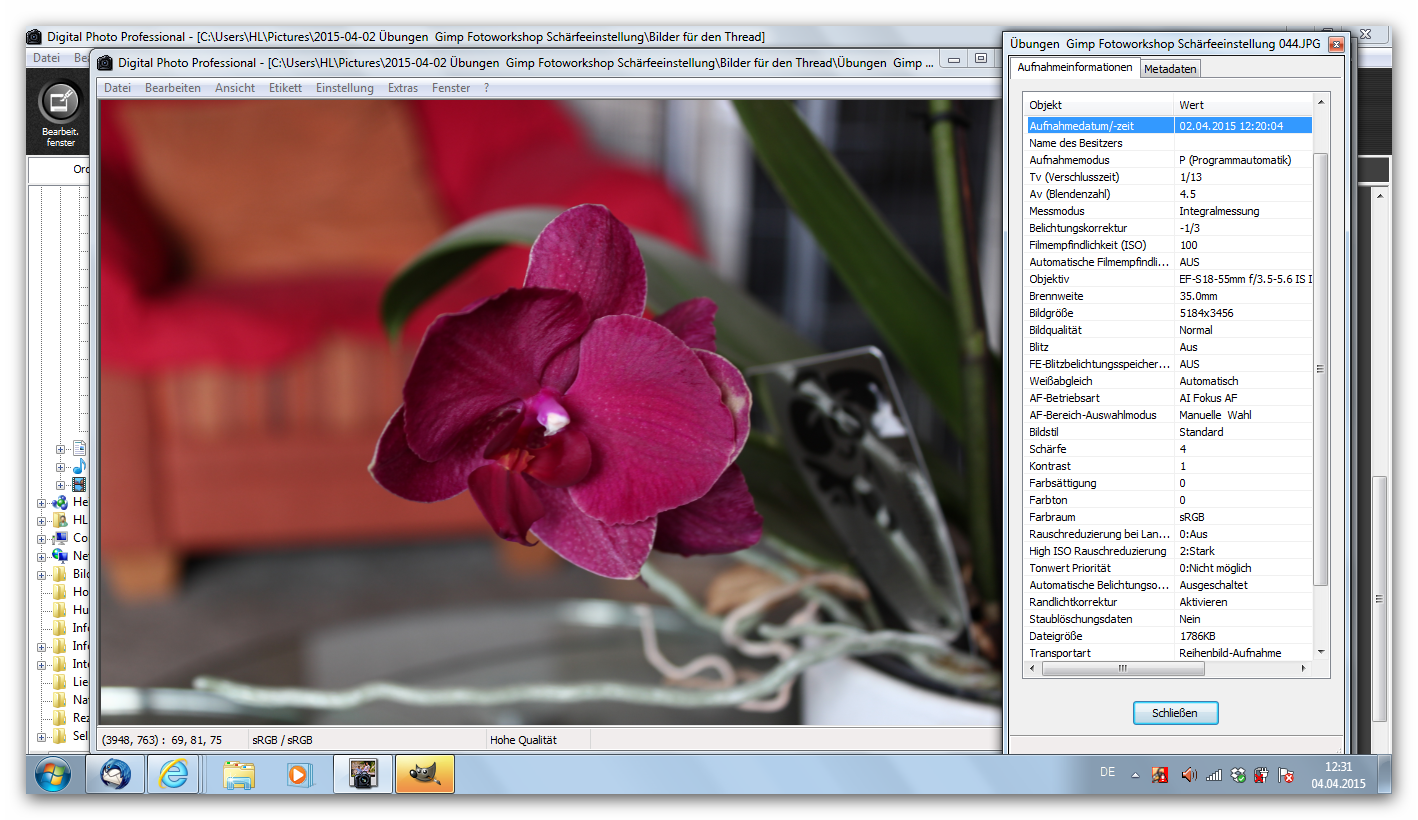Click the info list vertical scrollbar thumb
The width and height of the screenshot is (1418, 820).
tap(1320, 369)
